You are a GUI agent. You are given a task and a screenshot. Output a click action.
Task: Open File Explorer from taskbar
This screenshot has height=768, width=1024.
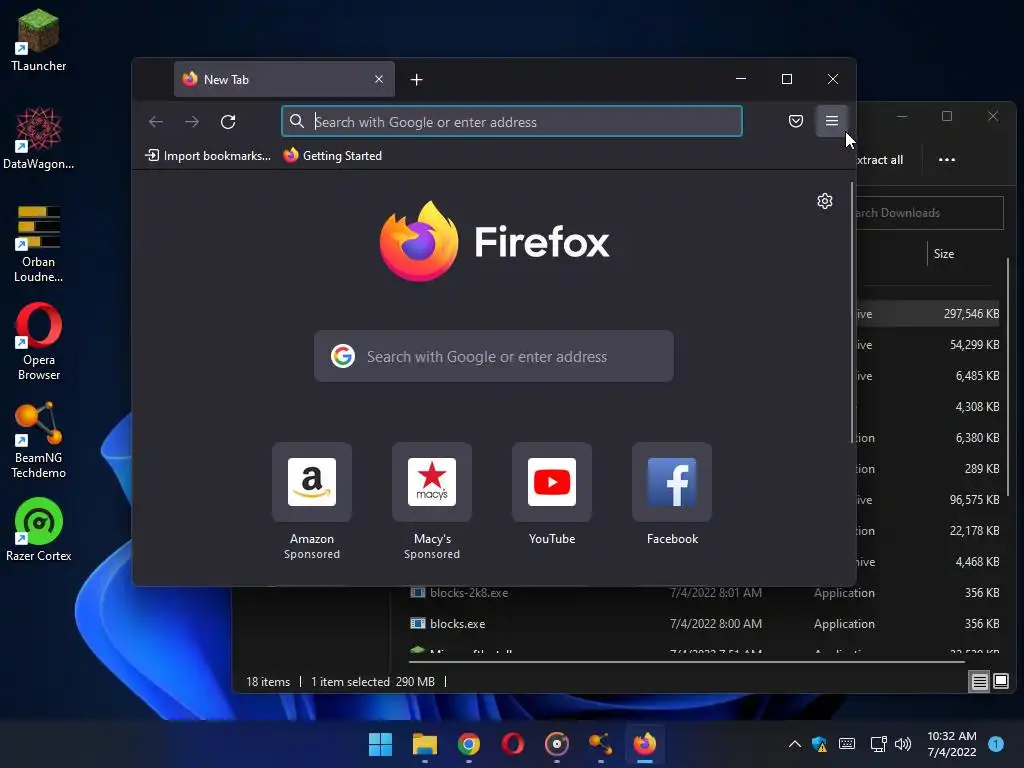click(x=424, y=744)
